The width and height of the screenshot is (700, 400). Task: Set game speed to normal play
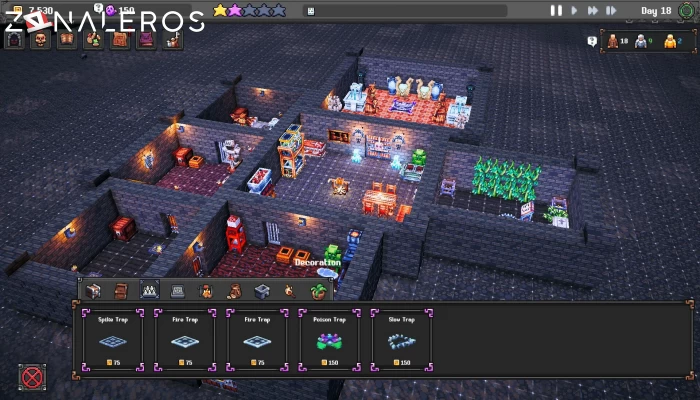(x=575, y=10)
